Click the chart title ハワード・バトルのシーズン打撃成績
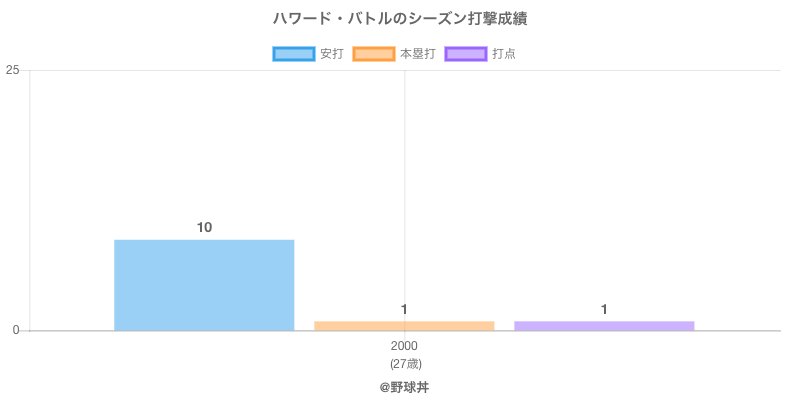This screenshot has height=400, width=800. pyautogui.click(x=400, y=19)
